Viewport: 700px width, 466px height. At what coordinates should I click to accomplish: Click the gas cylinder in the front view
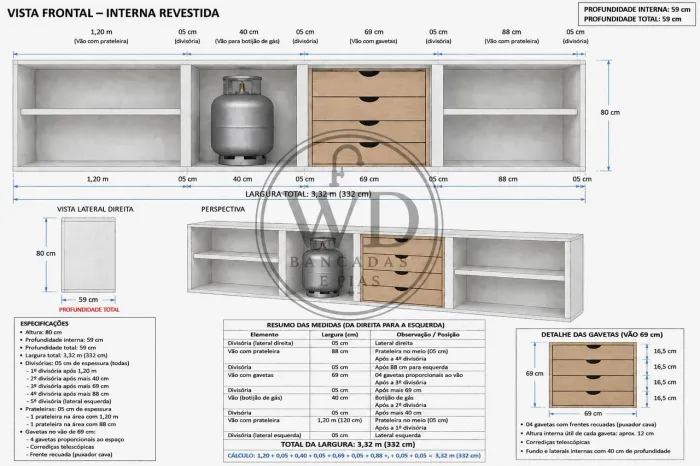(x=242, y=121)
